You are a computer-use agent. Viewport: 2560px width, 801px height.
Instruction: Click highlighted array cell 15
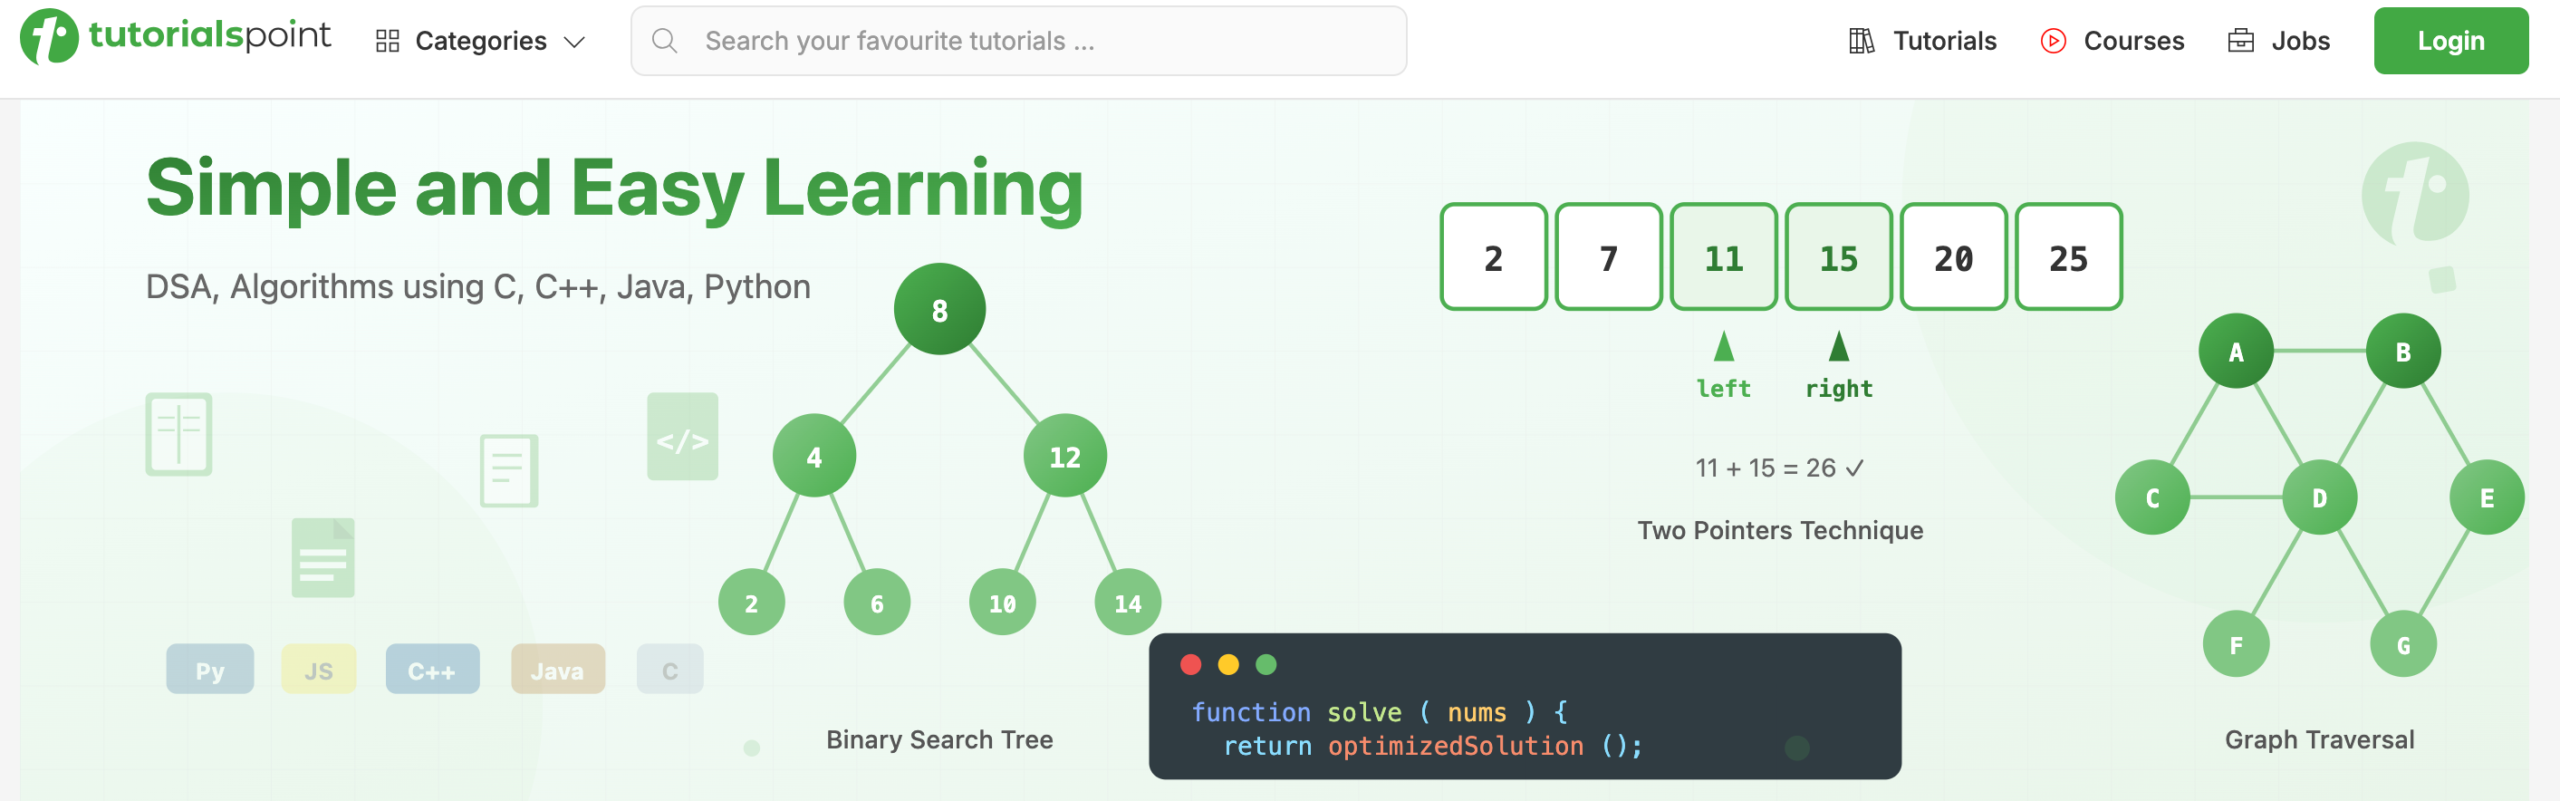tap(1839, 257)
